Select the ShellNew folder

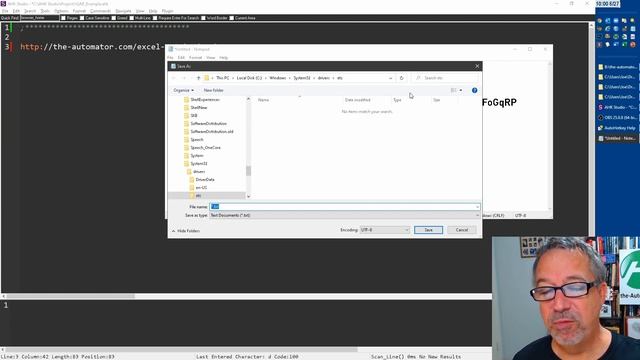tap(199, 108)
